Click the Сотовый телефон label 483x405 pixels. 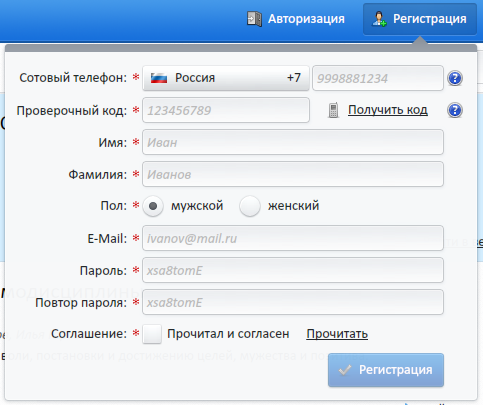(73, 78)
